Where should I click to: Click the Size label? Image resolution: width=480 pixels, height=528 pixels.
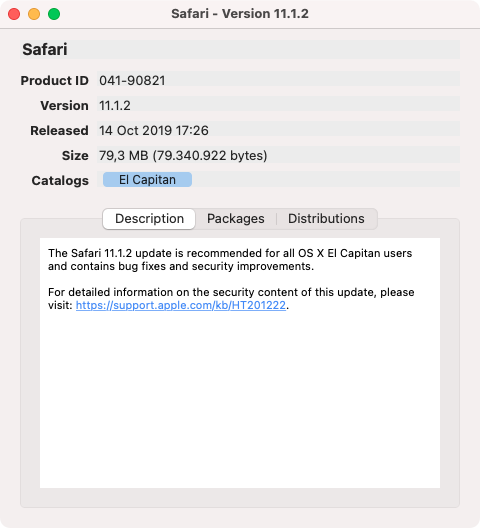pyautogui.click(x=75, y=156)
